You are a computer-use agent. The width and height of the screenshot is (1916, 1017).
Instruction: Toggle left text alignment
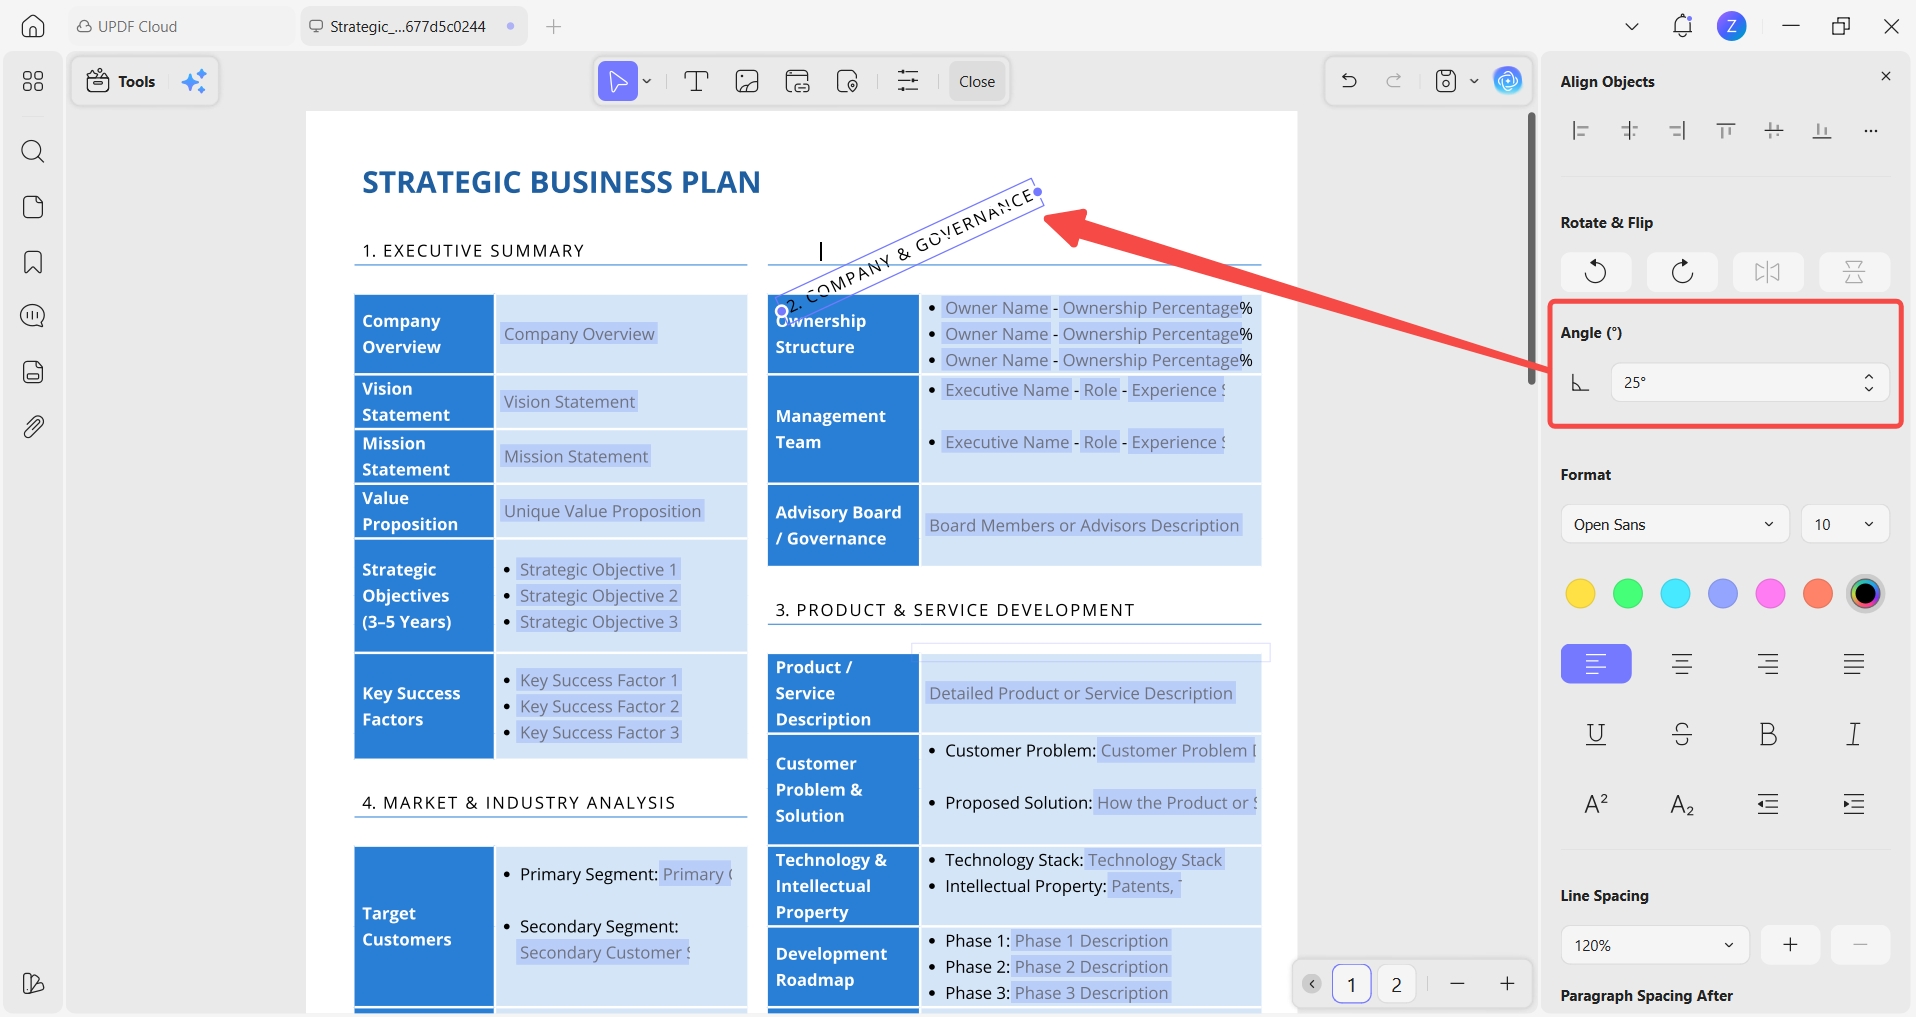[x=1596, y=664]
